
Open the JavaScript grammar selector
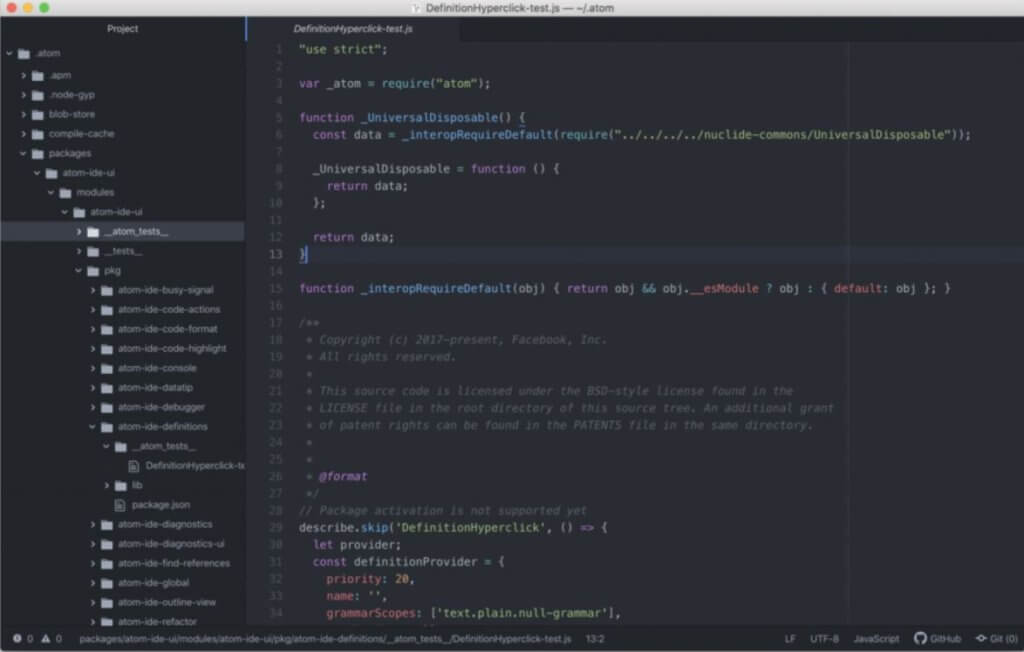876,638
